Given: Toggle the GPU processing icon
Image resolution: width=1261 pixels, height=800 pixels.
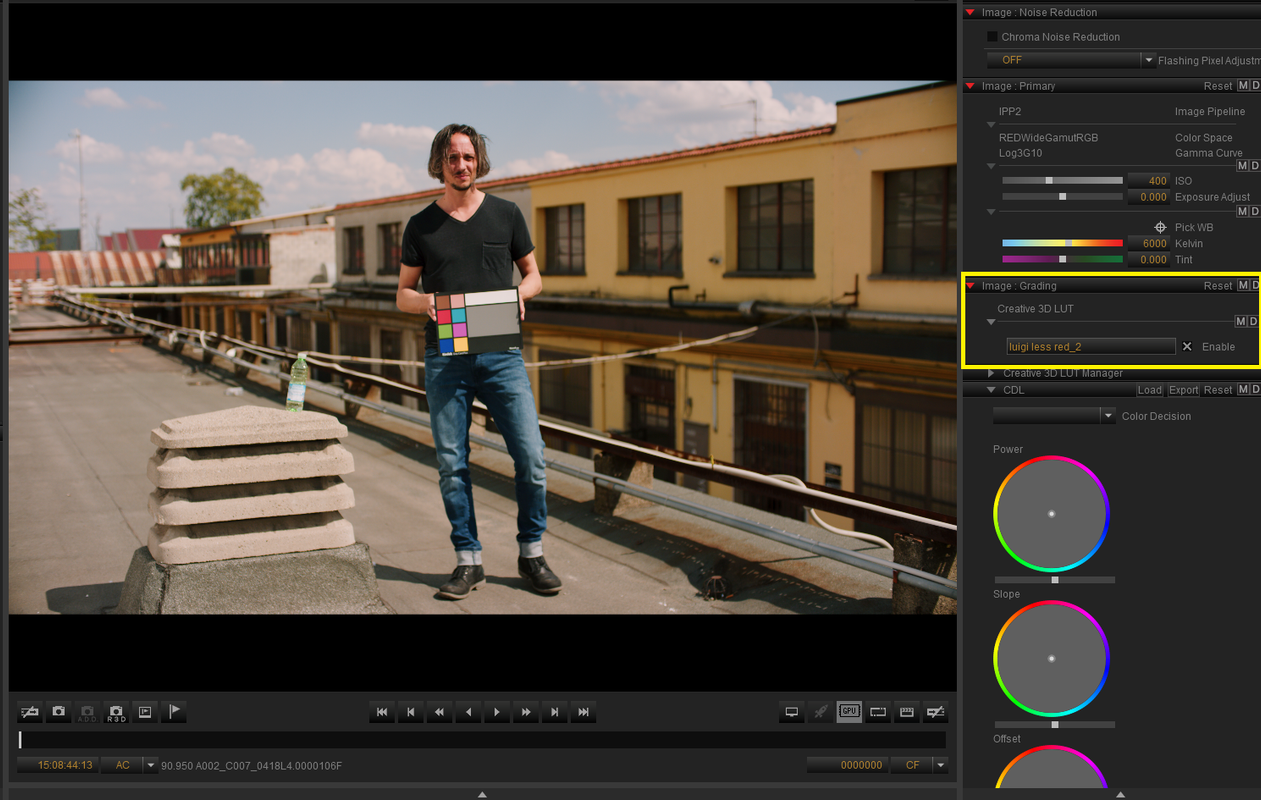Looking at the screenshot, I should click(849, 712).
